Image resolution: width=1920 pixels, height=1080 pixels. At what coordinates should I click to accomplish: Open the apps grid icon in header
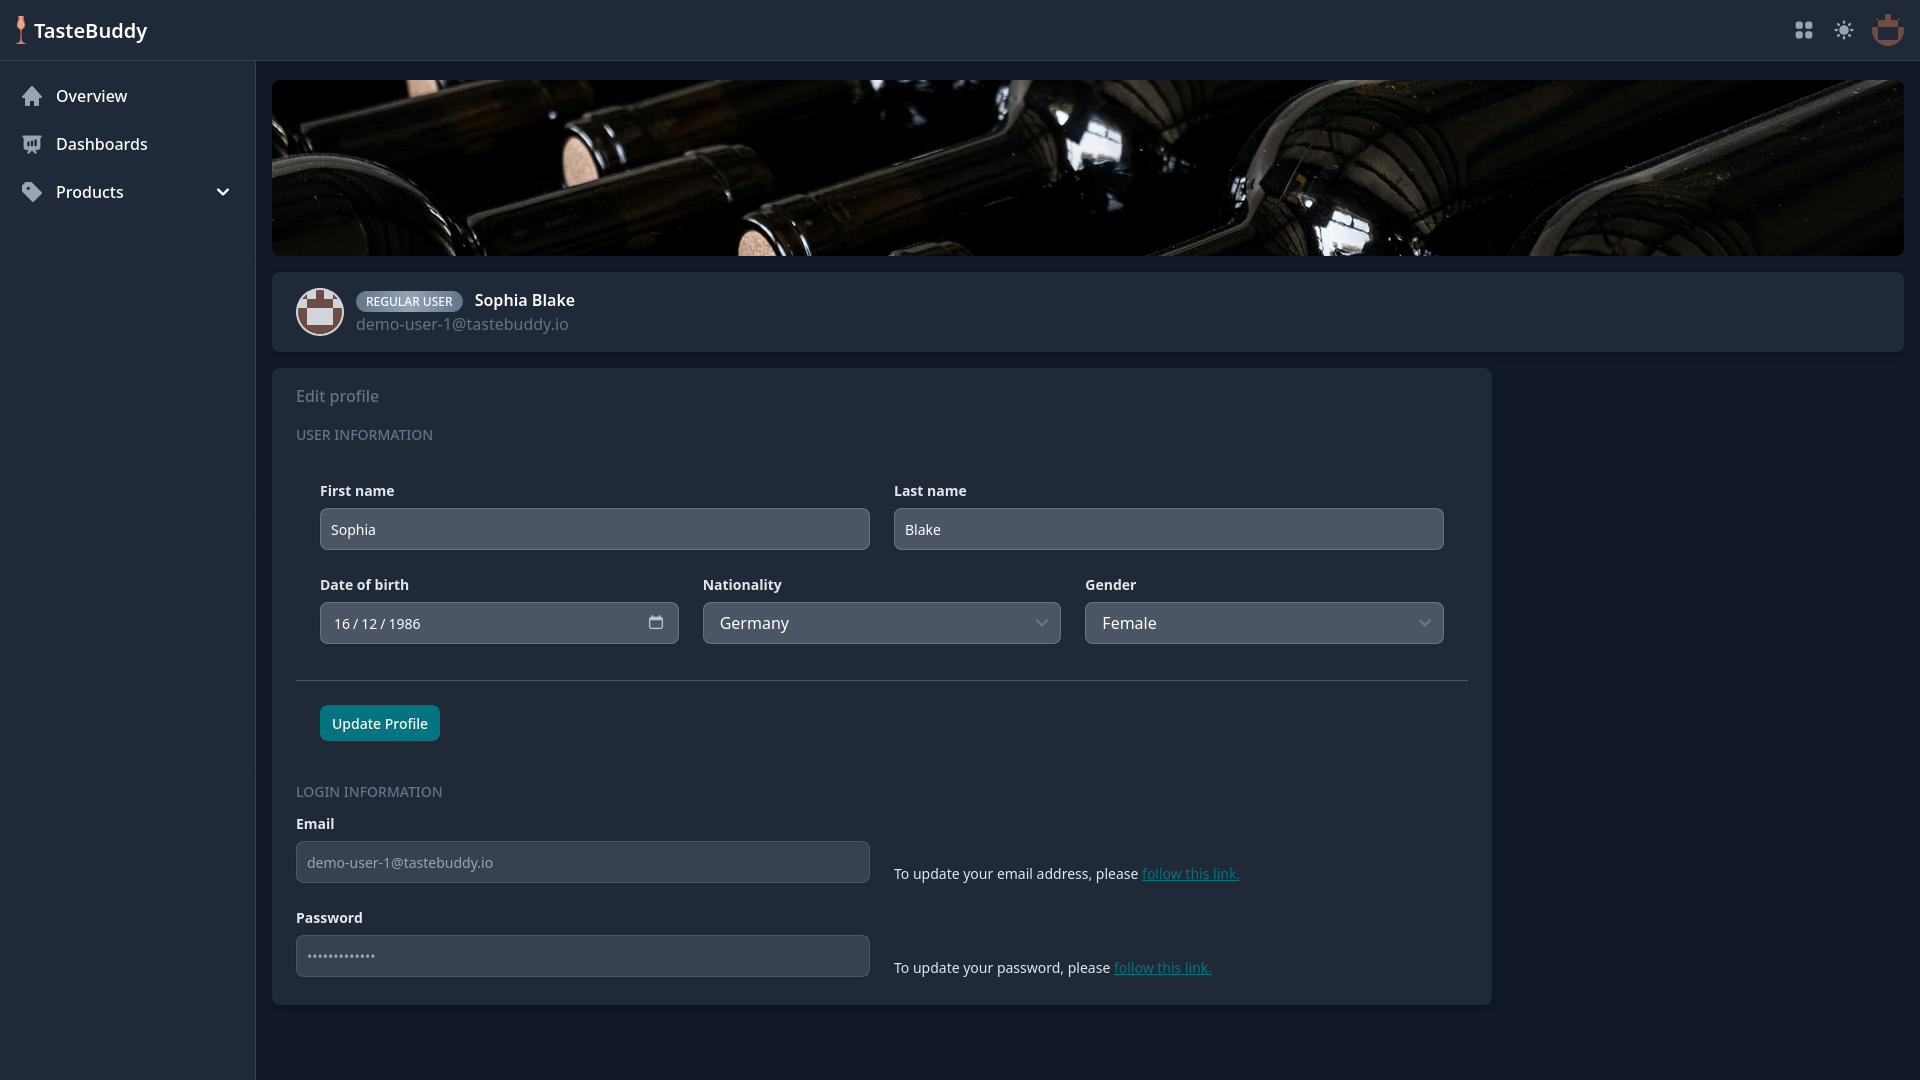click(1804, 31)
